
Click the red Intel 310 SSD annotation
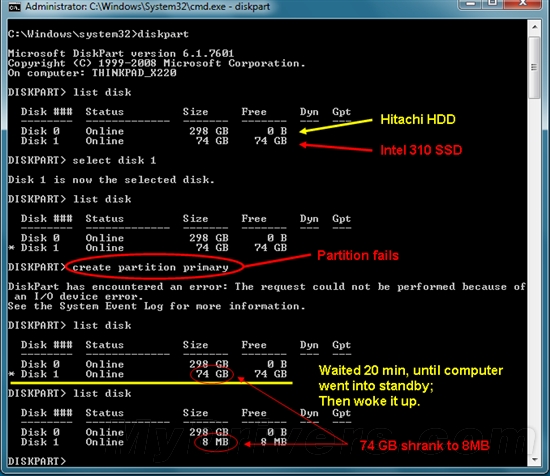[421, 150]
